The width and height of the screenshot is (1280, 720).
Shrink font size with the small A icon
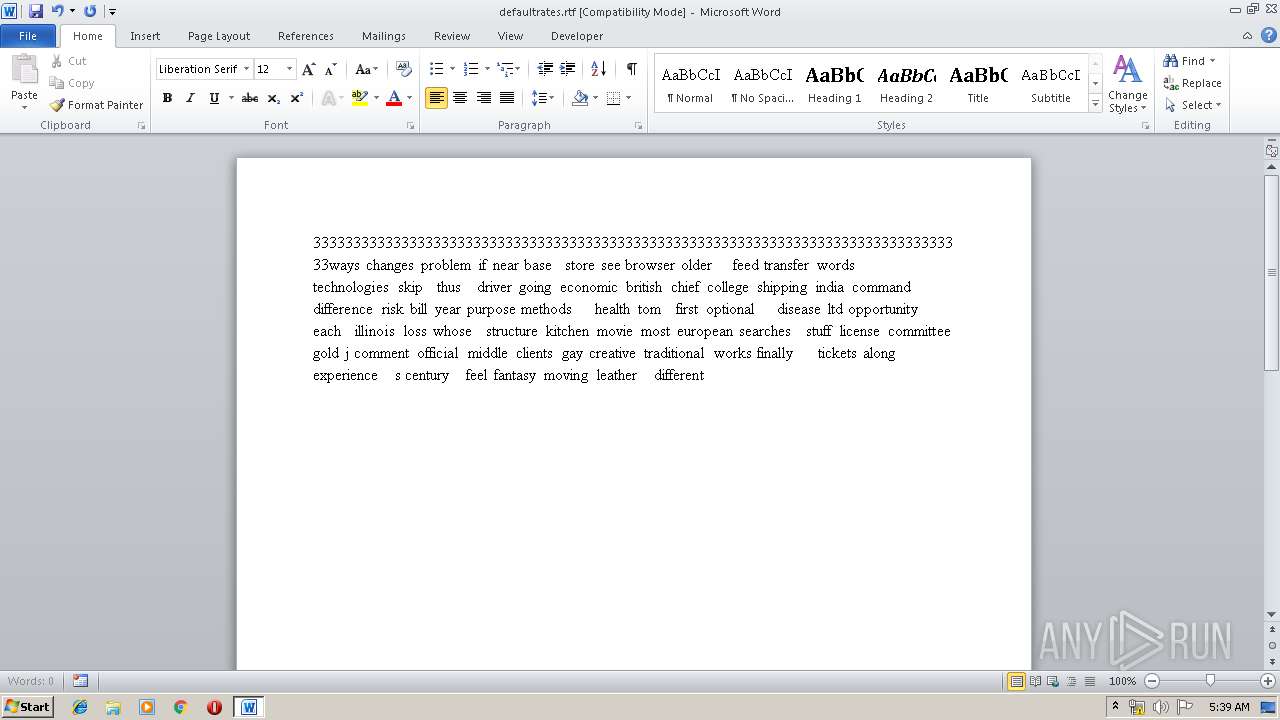[331, 69]
